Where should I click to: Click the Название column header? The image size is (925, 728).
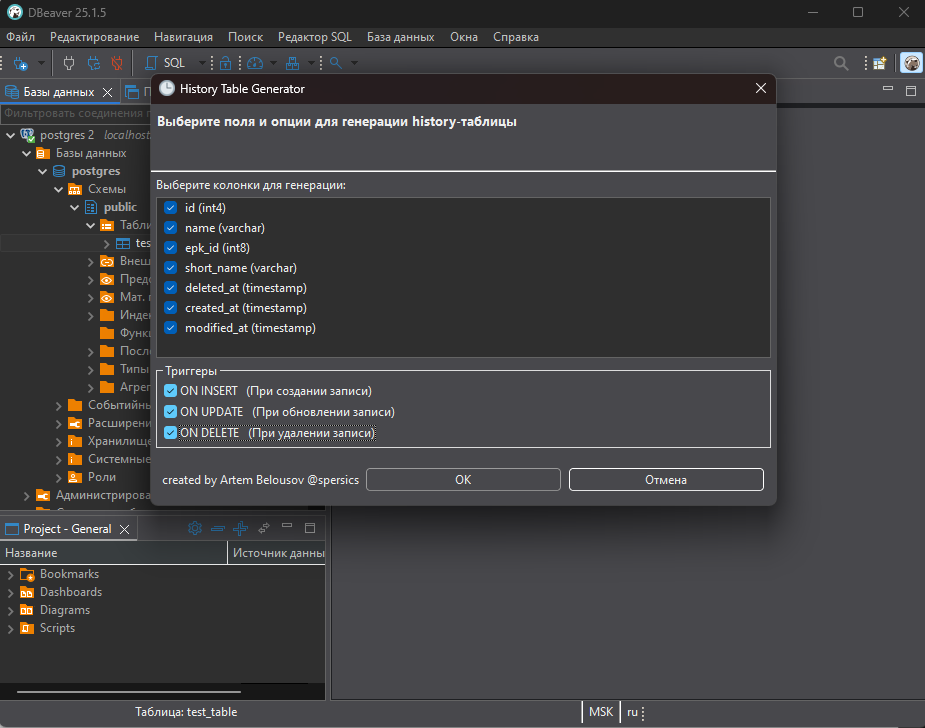(113, 553)
